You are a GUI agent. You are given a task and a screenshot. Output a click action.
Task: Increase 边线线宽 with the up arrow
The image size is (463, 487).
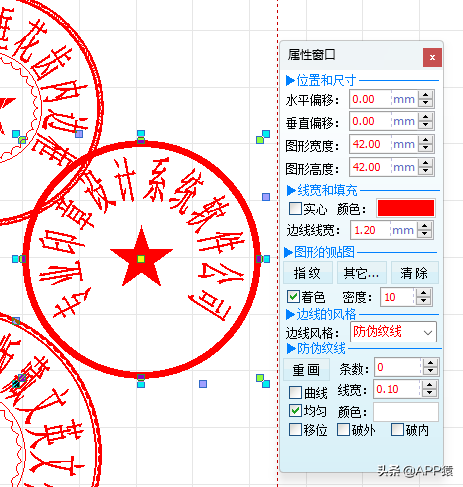[x=425, y=226]
